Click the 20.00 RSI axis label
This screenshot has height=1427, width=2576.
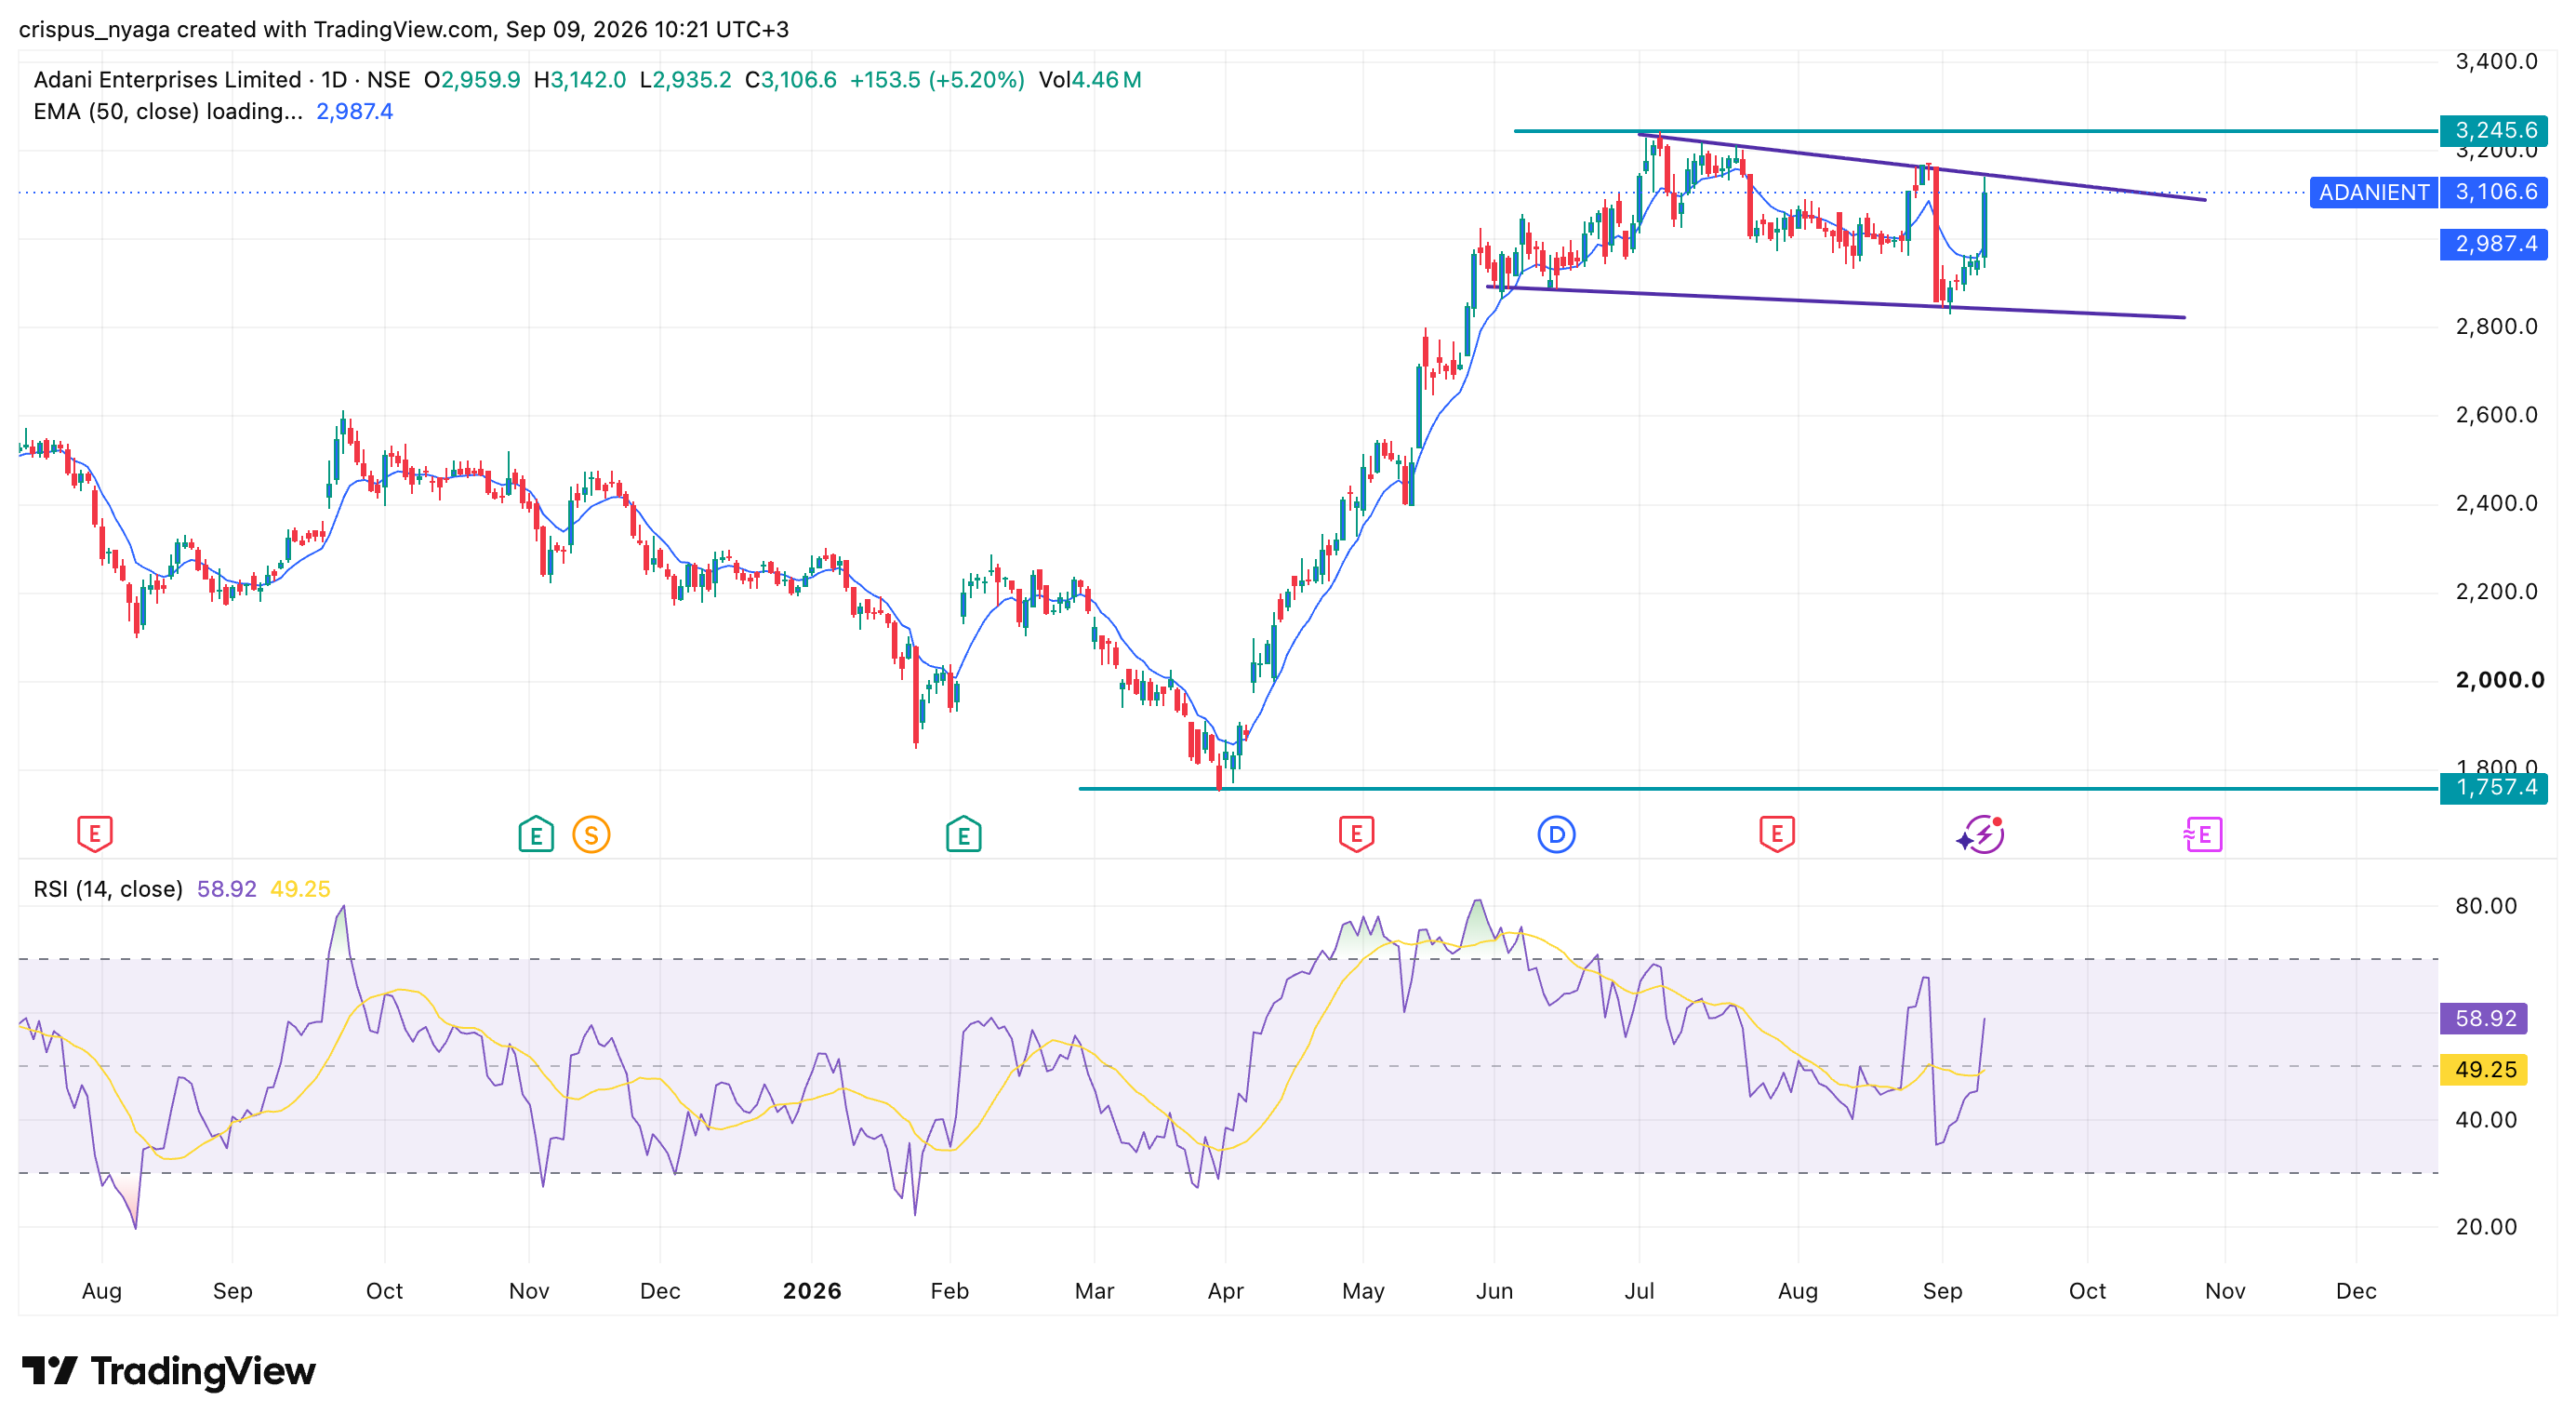[x=2486, y=1227]
